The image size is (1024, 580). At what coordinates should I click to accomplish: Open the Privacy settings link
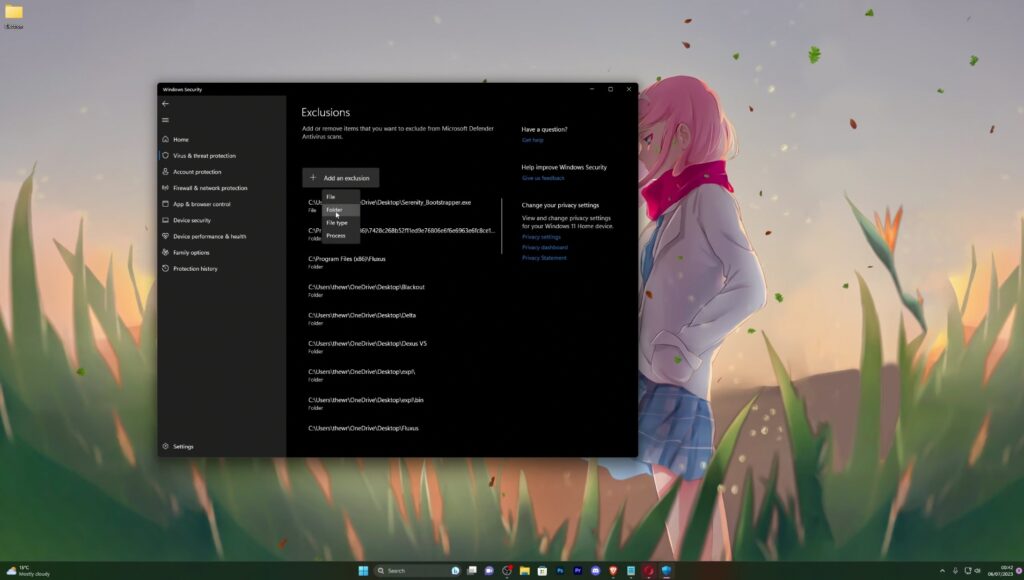(x=541, y=237)
